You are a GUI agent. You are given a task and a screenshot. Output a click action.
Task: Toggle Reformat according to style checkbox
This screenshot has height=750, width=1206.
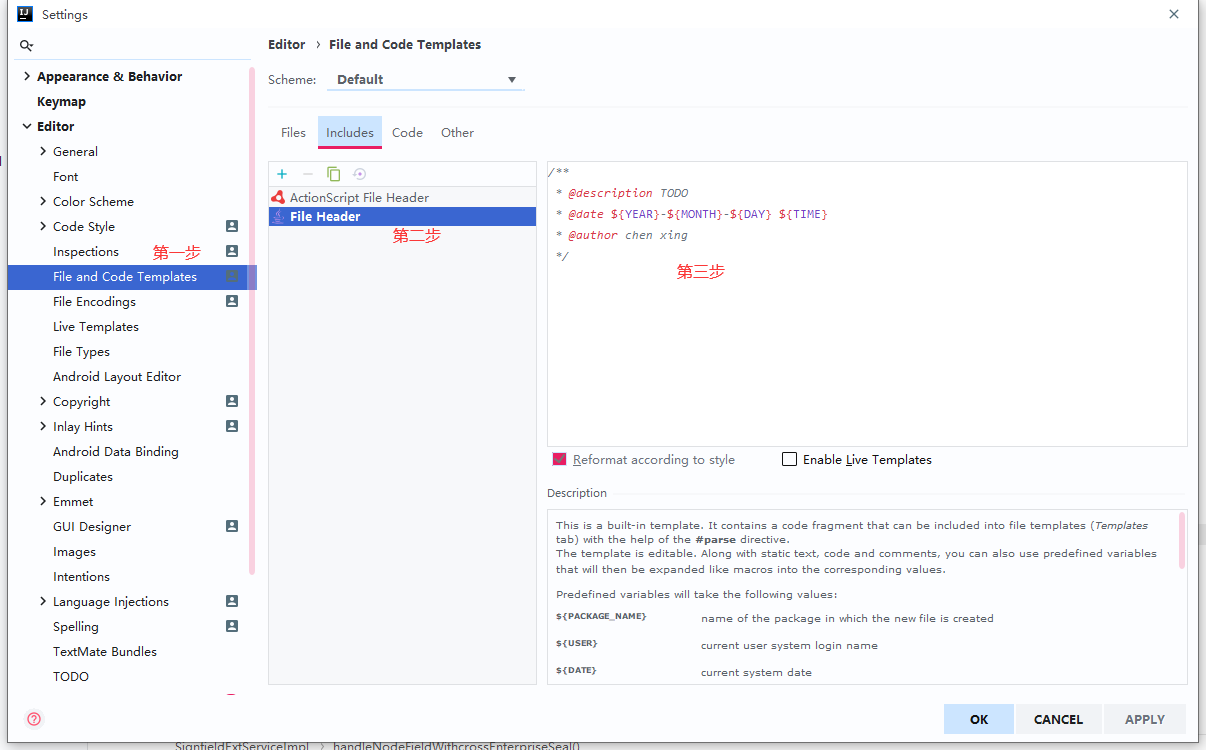pos(560,459)
